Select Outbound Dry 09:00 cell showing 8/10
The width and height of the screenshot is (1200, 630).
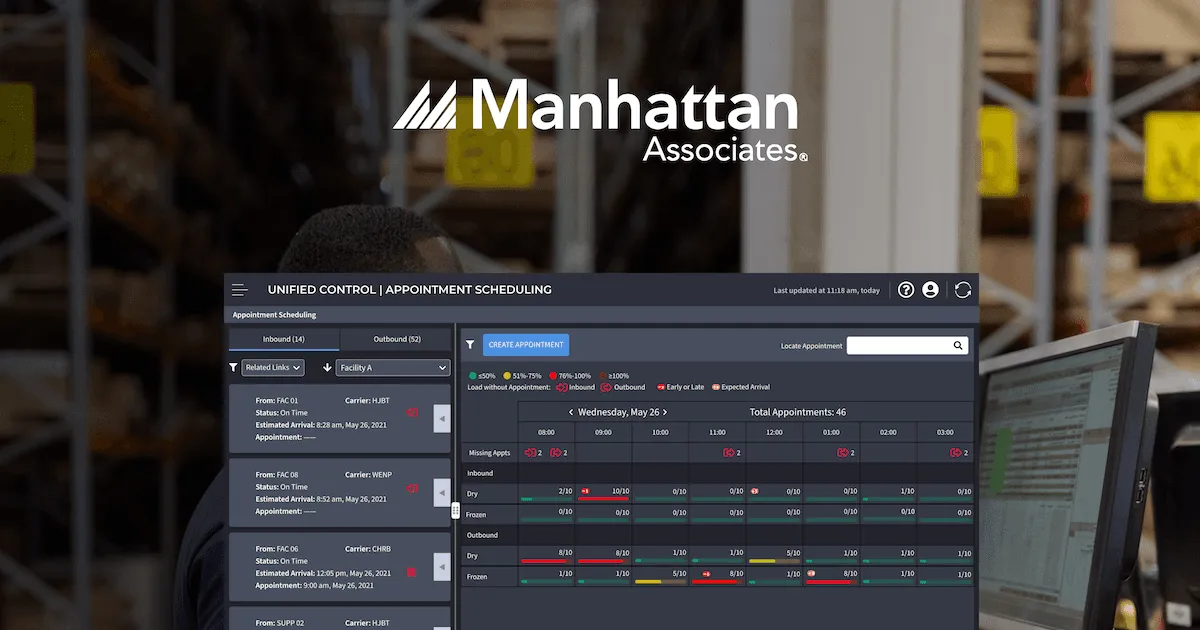(603, 555)
